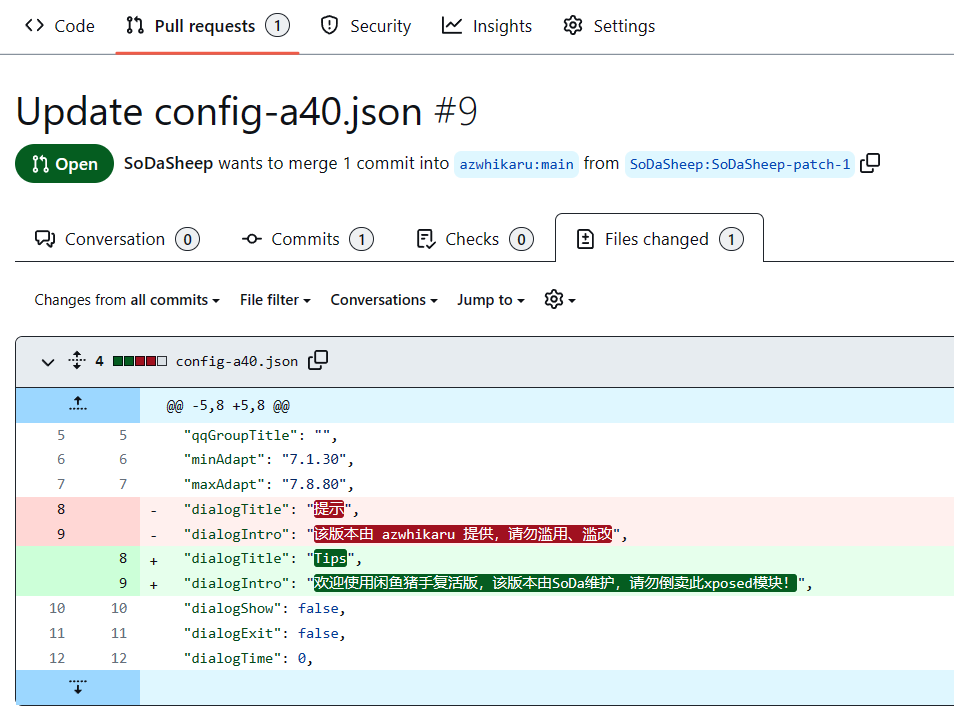Open config-a40.json file link
Image resolution: width=954 pixels, height=723 pixels.
(x=237, y=362)
